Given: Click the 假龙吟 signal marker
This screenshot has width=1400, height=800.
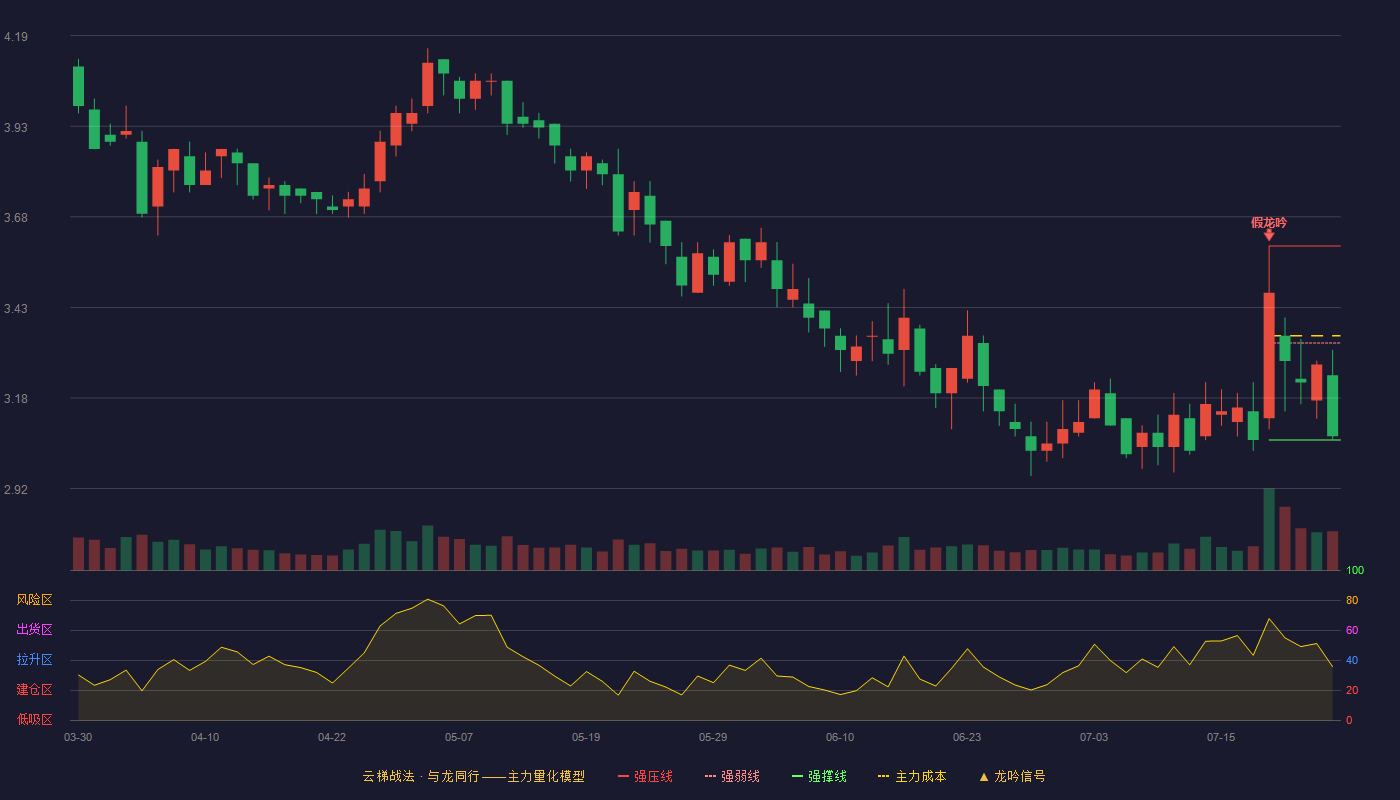Looking at the screenshot, I should tap(1269, 222).
